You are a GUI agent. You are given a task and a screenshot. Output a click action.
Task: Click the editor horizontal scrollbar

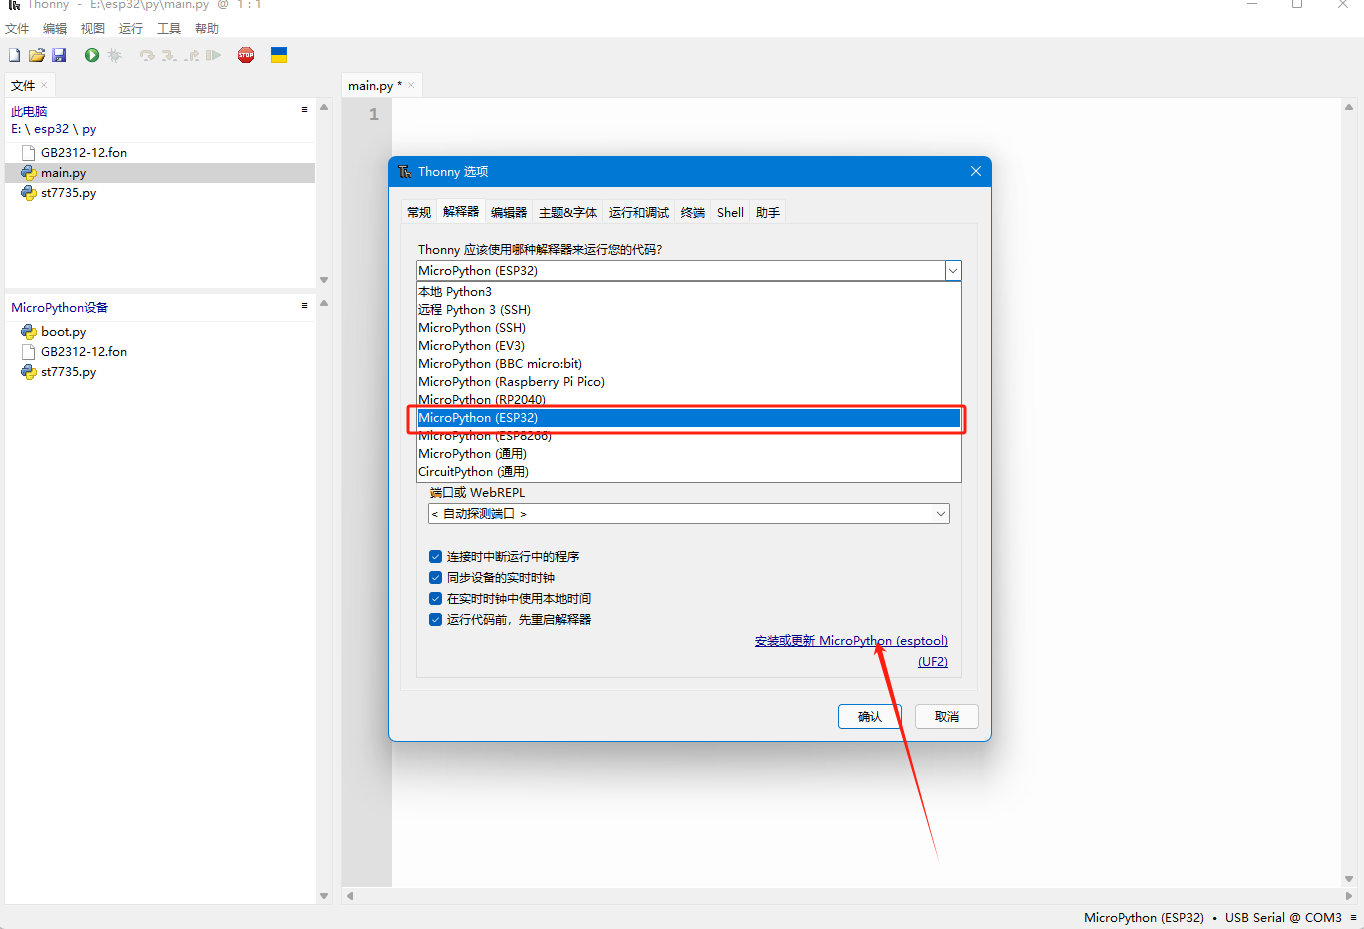point(848,896)
